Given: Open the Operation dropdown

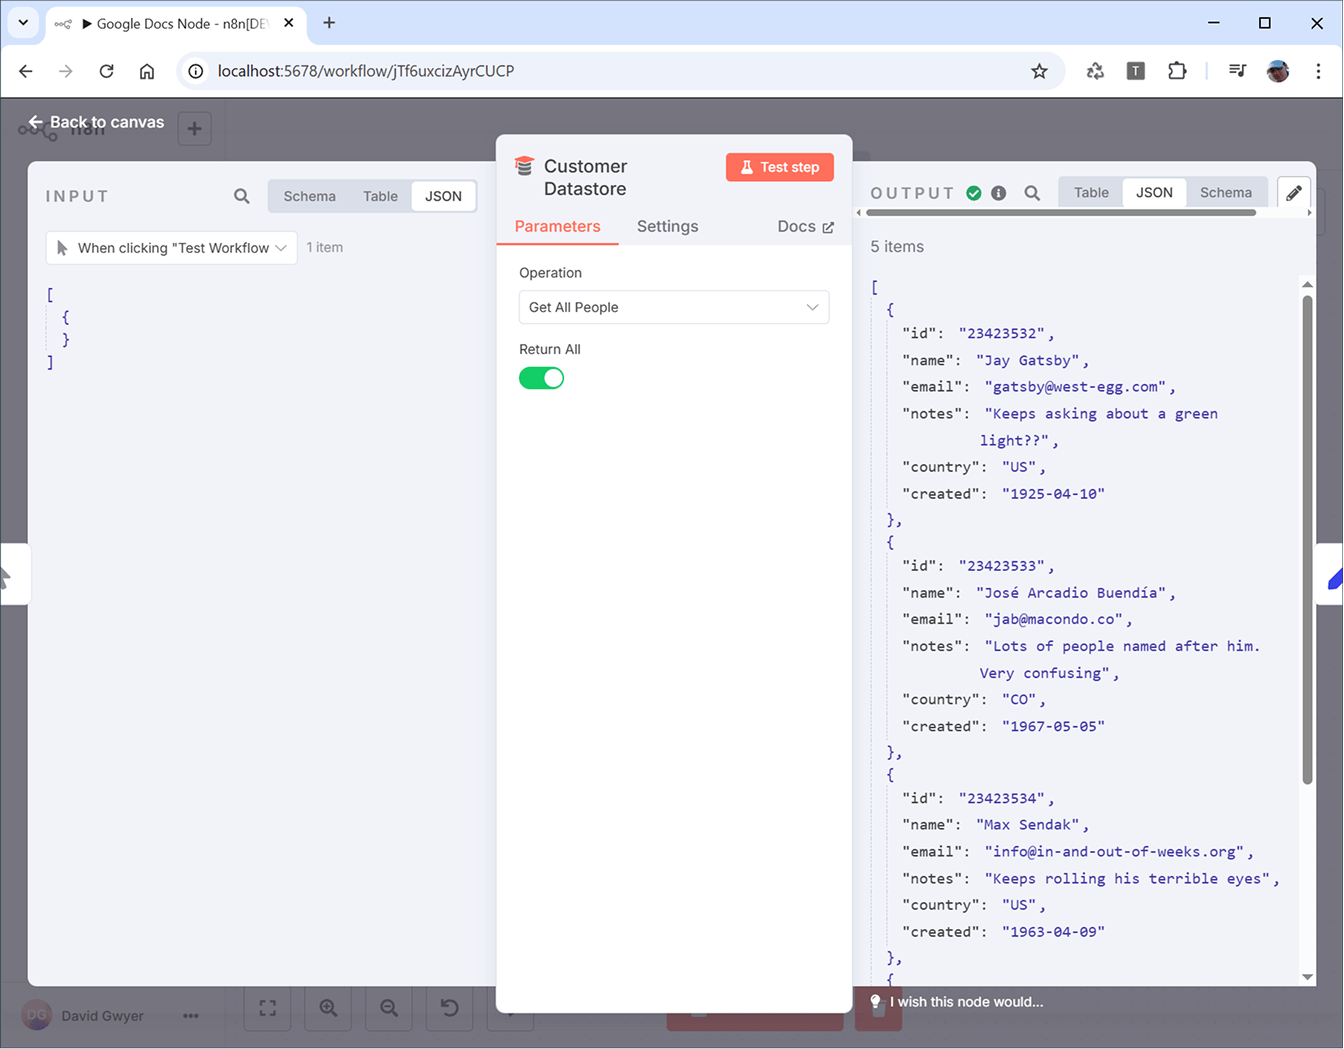Looking at the screenshot, I should 674,307.
